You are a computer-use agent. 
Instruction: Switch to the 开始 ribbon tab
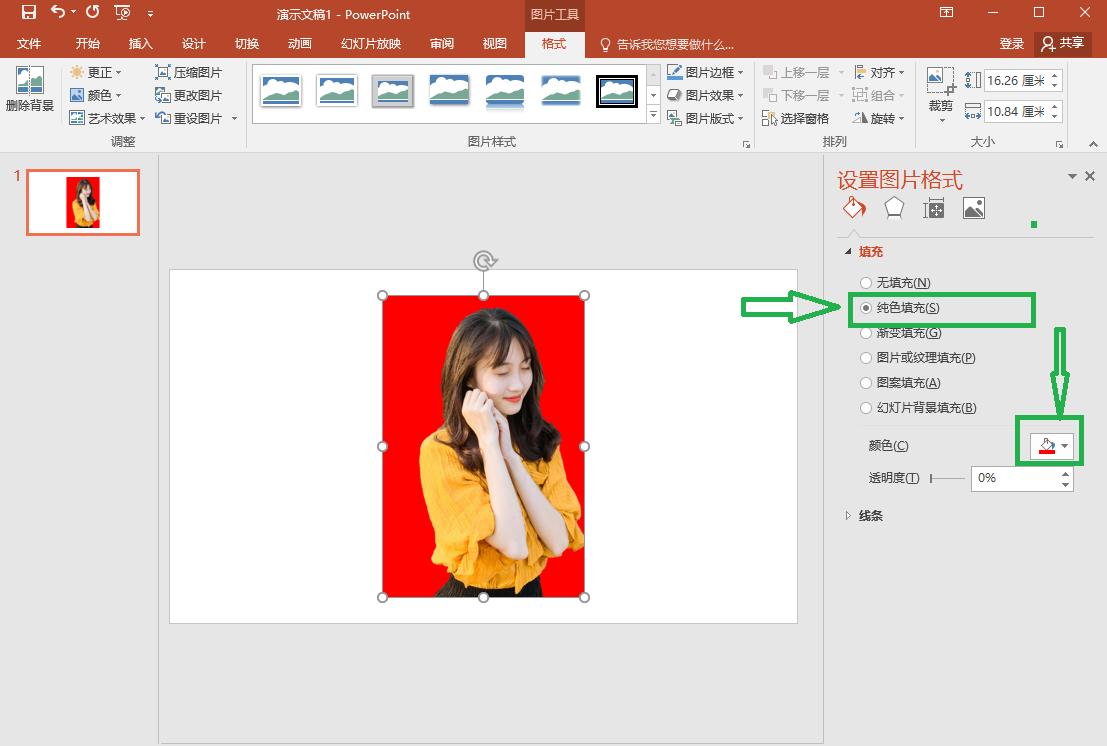[86, 43]
